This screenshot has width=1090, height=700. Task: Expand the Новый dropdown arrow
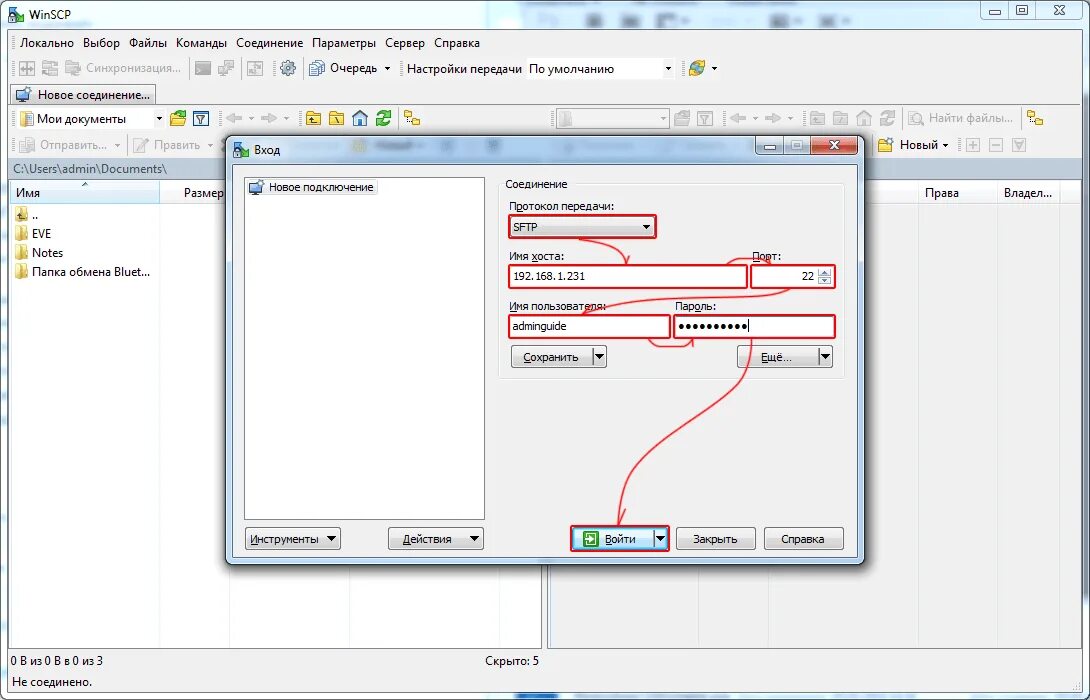coord(945,145)
